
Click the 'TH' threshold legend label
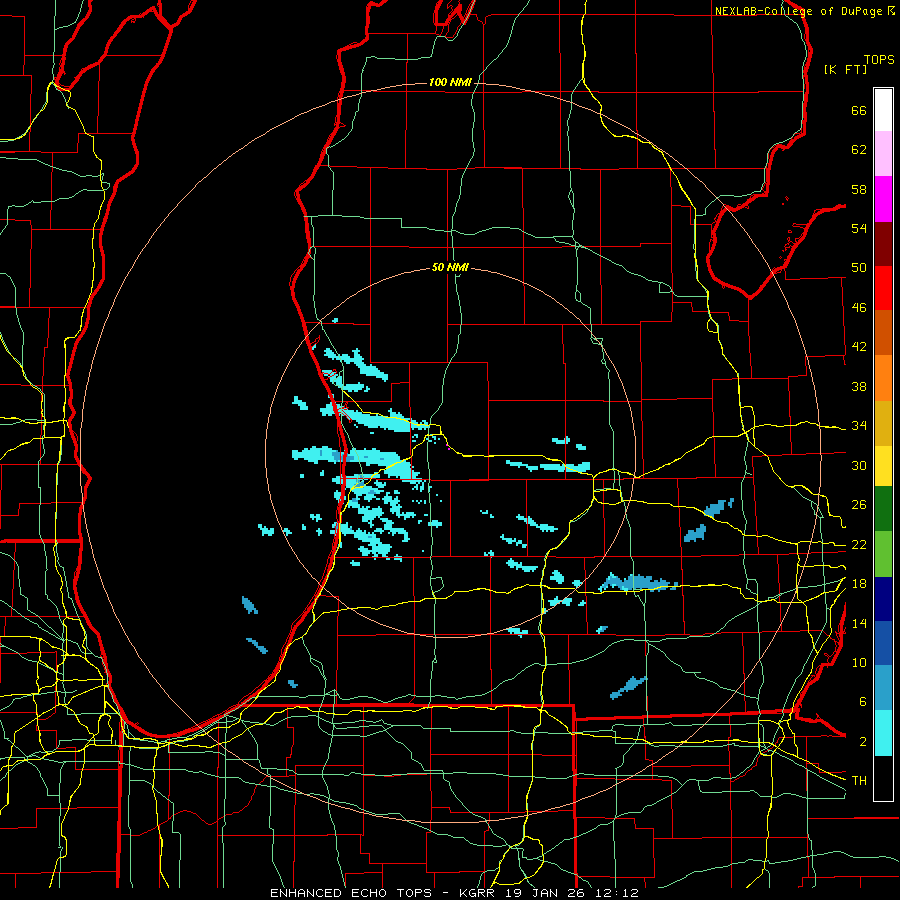click(859, 781)
